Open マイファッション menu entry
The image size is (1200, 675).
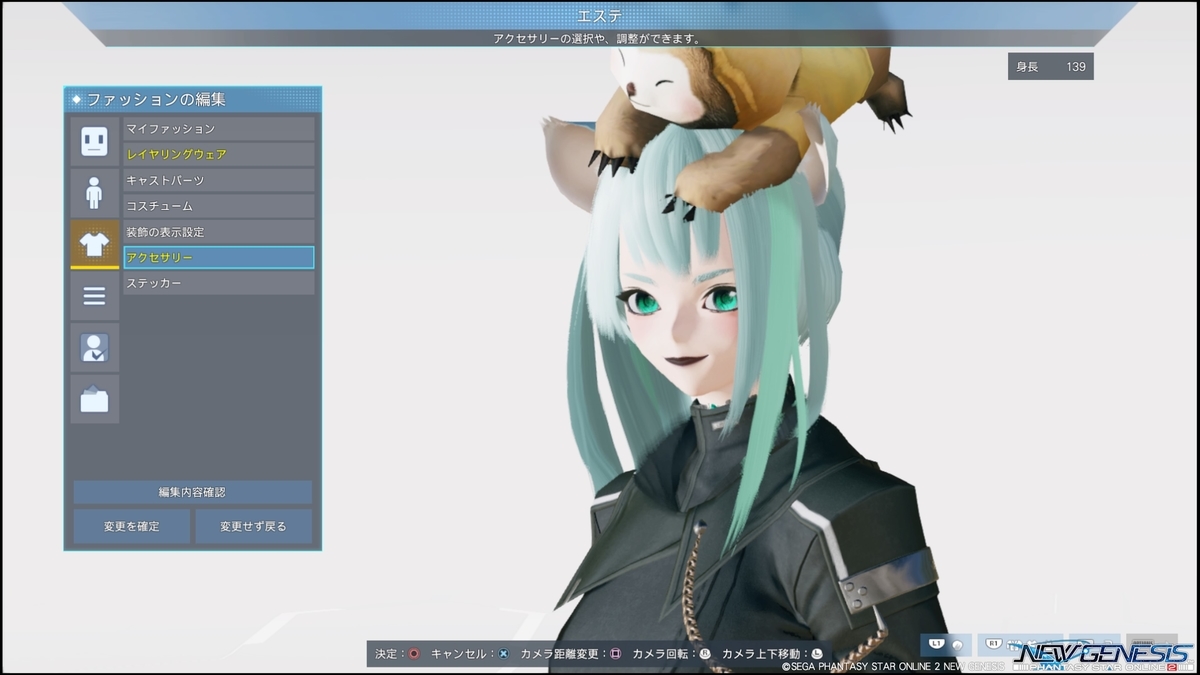[x=219, y=129]
